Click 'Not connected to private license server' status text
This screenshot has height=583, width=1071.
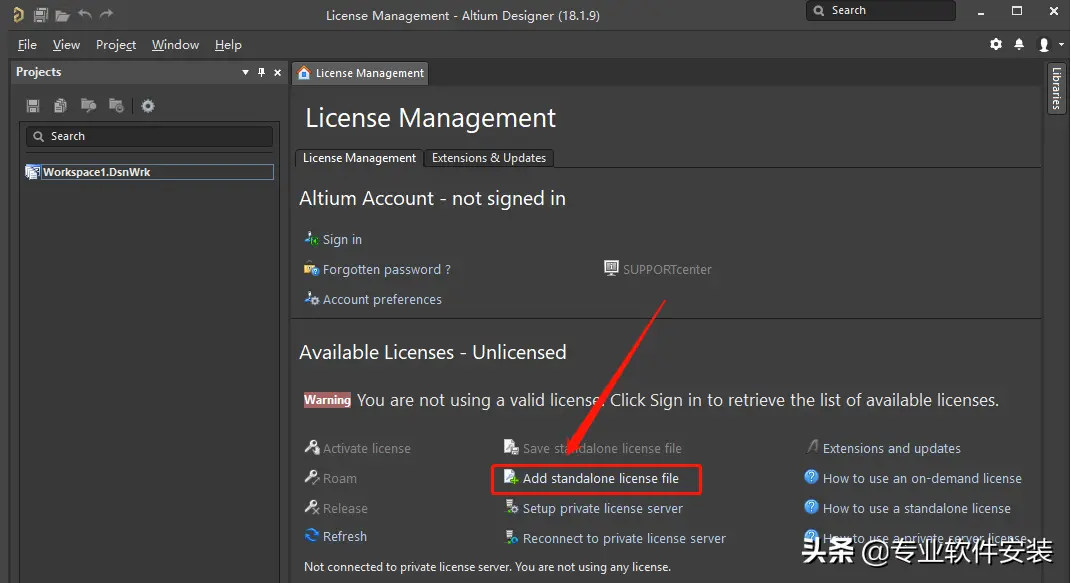click(x=408, y=567)
